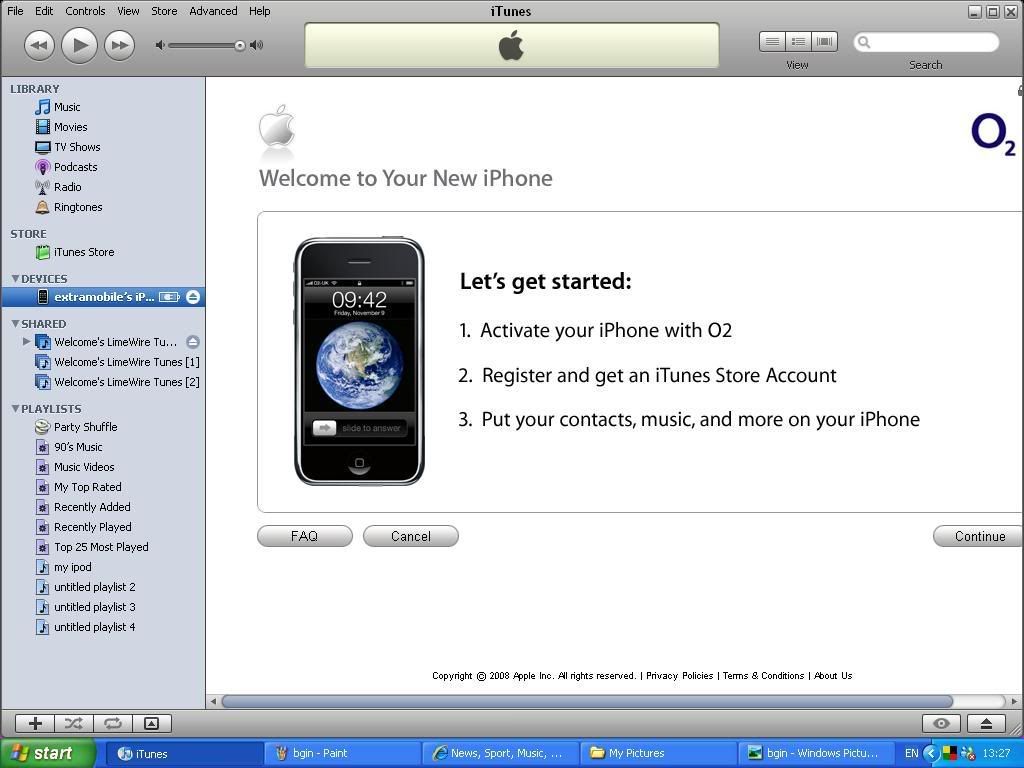Open the Radio library
This screenshot has height=768, width=1024.
pyautogui.click(x=67, y=187)
